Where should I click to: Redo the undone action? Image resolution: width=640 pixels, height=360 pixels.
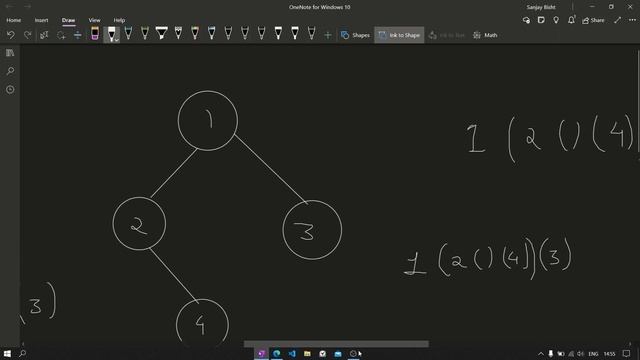[27, 35]
